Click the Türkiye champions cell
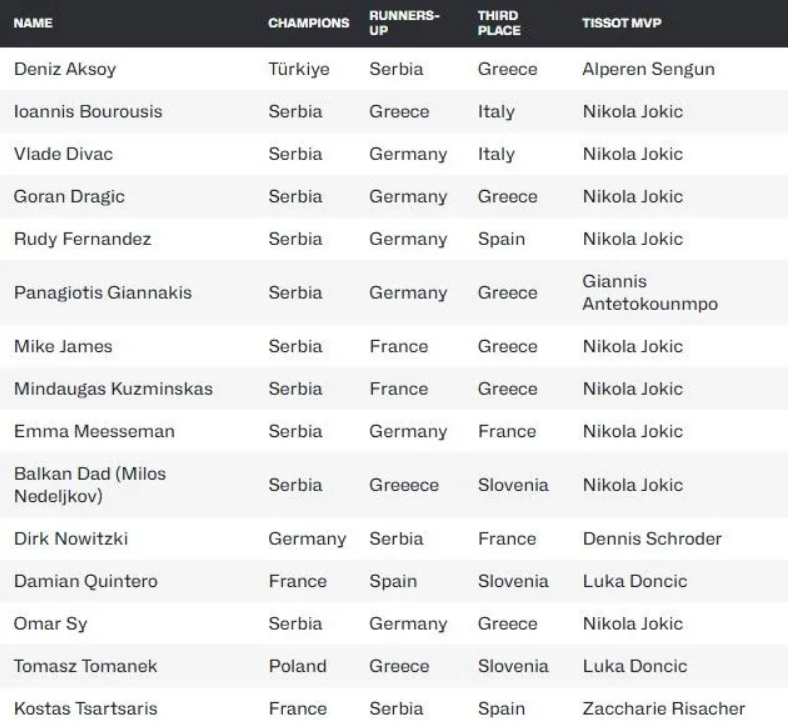This screenshot has height=727, width=788. pyautogui.click(x=299, y=69)
